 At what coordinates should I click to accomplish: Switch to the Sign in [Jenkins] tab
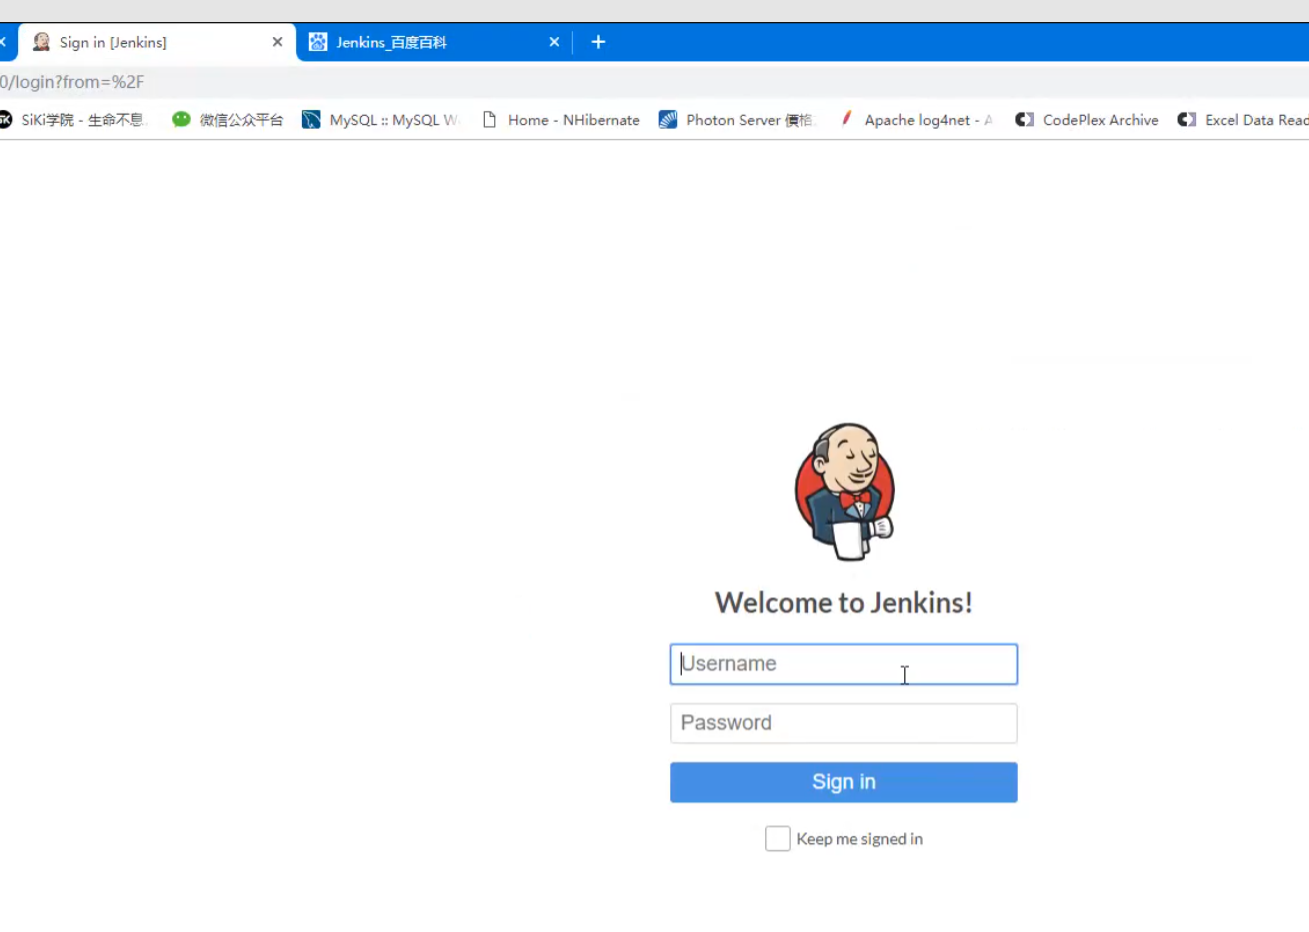coord(157,42)
